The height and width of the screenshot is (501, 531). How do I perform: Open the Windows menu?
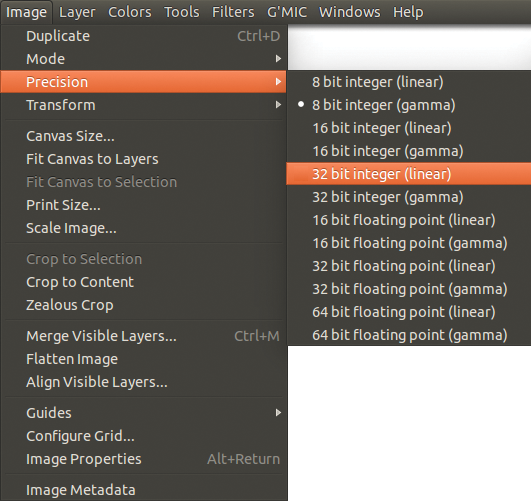[x=349, y=12]
